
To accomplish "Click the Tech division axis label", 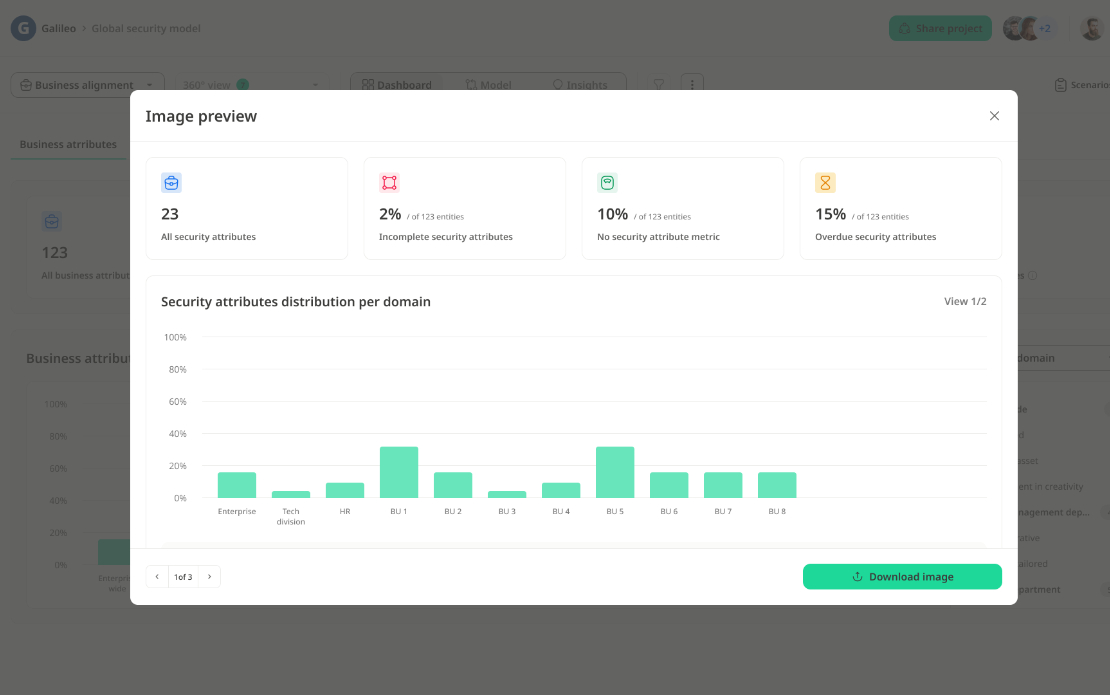I will (291, 517).
